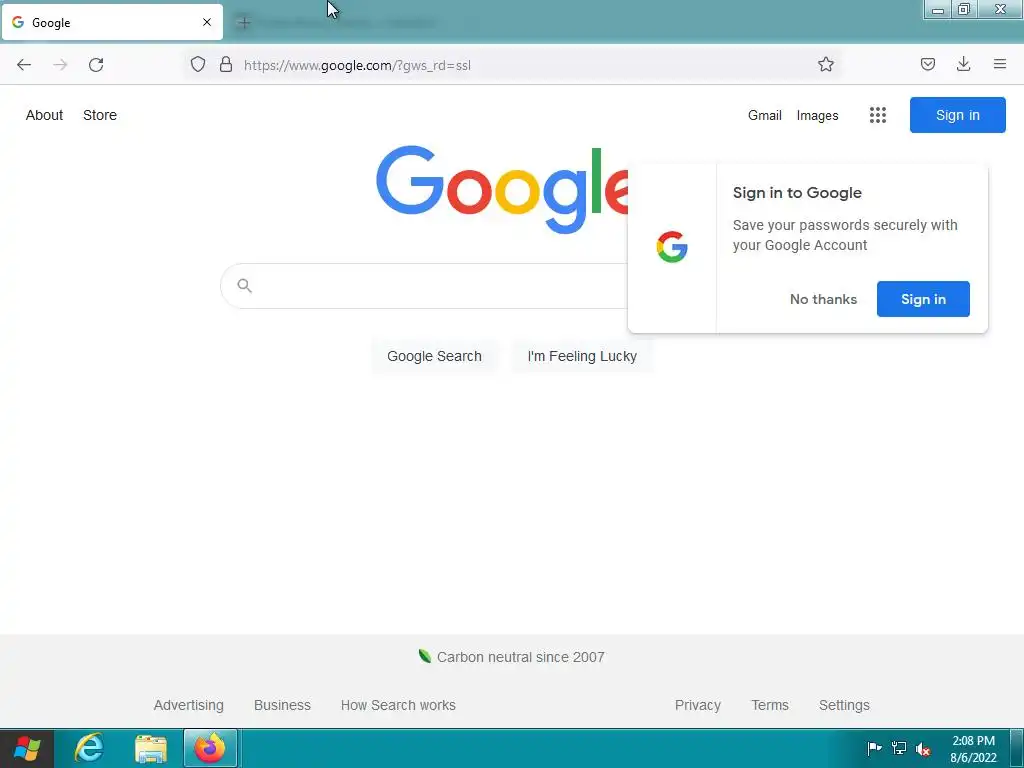This screenshot has height=768, width=1024.
Task: Select the Google browser tab
Action: 112,22
